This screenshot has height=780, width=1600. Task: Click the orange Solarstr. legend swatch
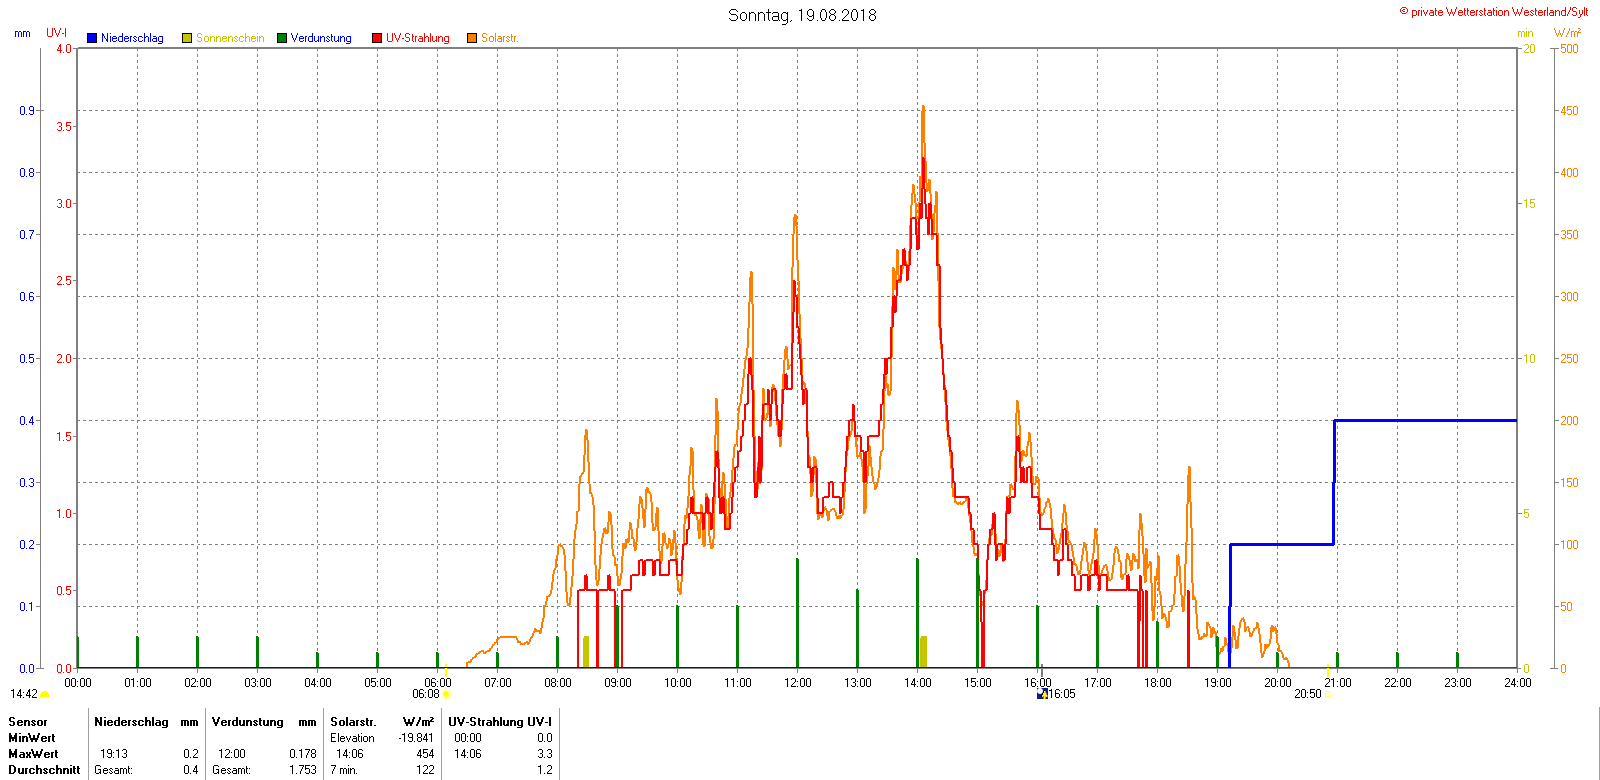[472, 38]
